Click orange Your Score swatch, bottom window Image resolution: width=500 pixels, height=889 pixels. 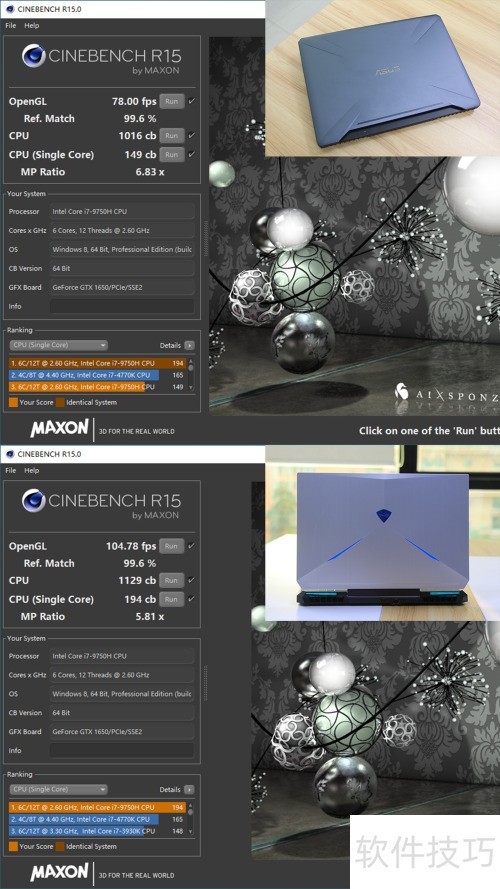[13, 846]
